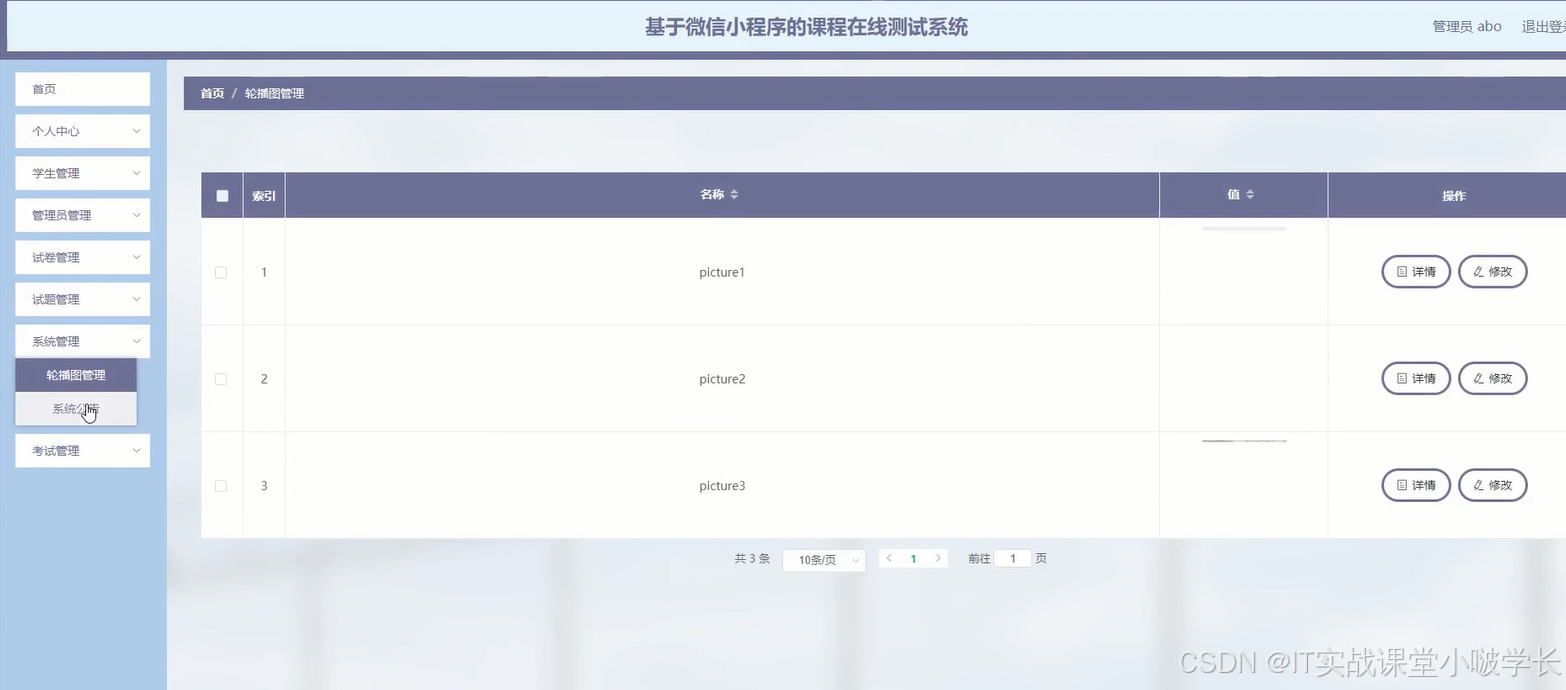
Task: Click the picture3 name cell
Action: [x=722, y=486]
